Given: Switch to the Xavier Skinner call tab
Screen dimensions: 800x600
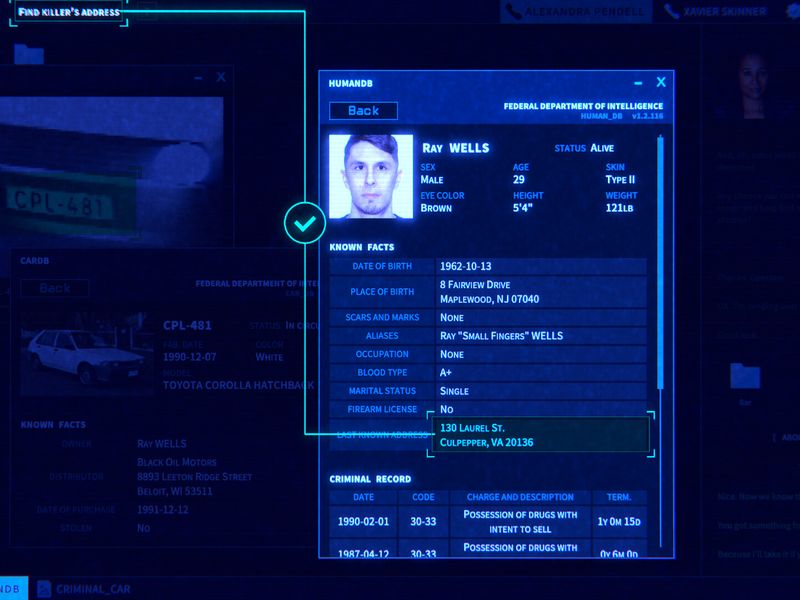Looking at the screenshot, I should (x=716, y=11).
